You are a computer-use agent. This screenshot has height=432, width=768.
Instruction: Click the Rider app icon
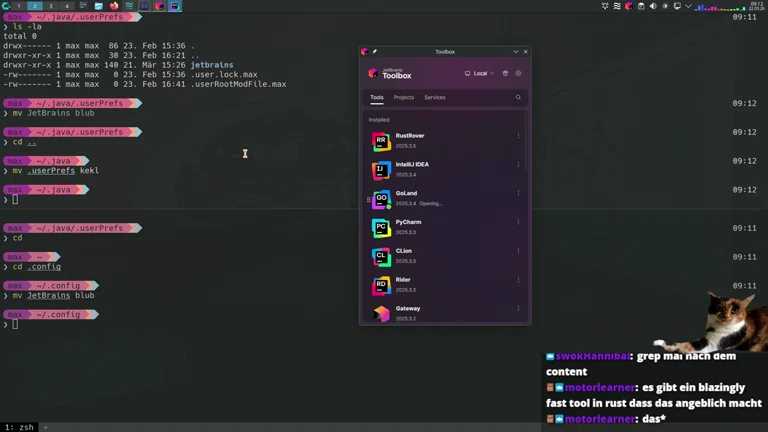381,286
